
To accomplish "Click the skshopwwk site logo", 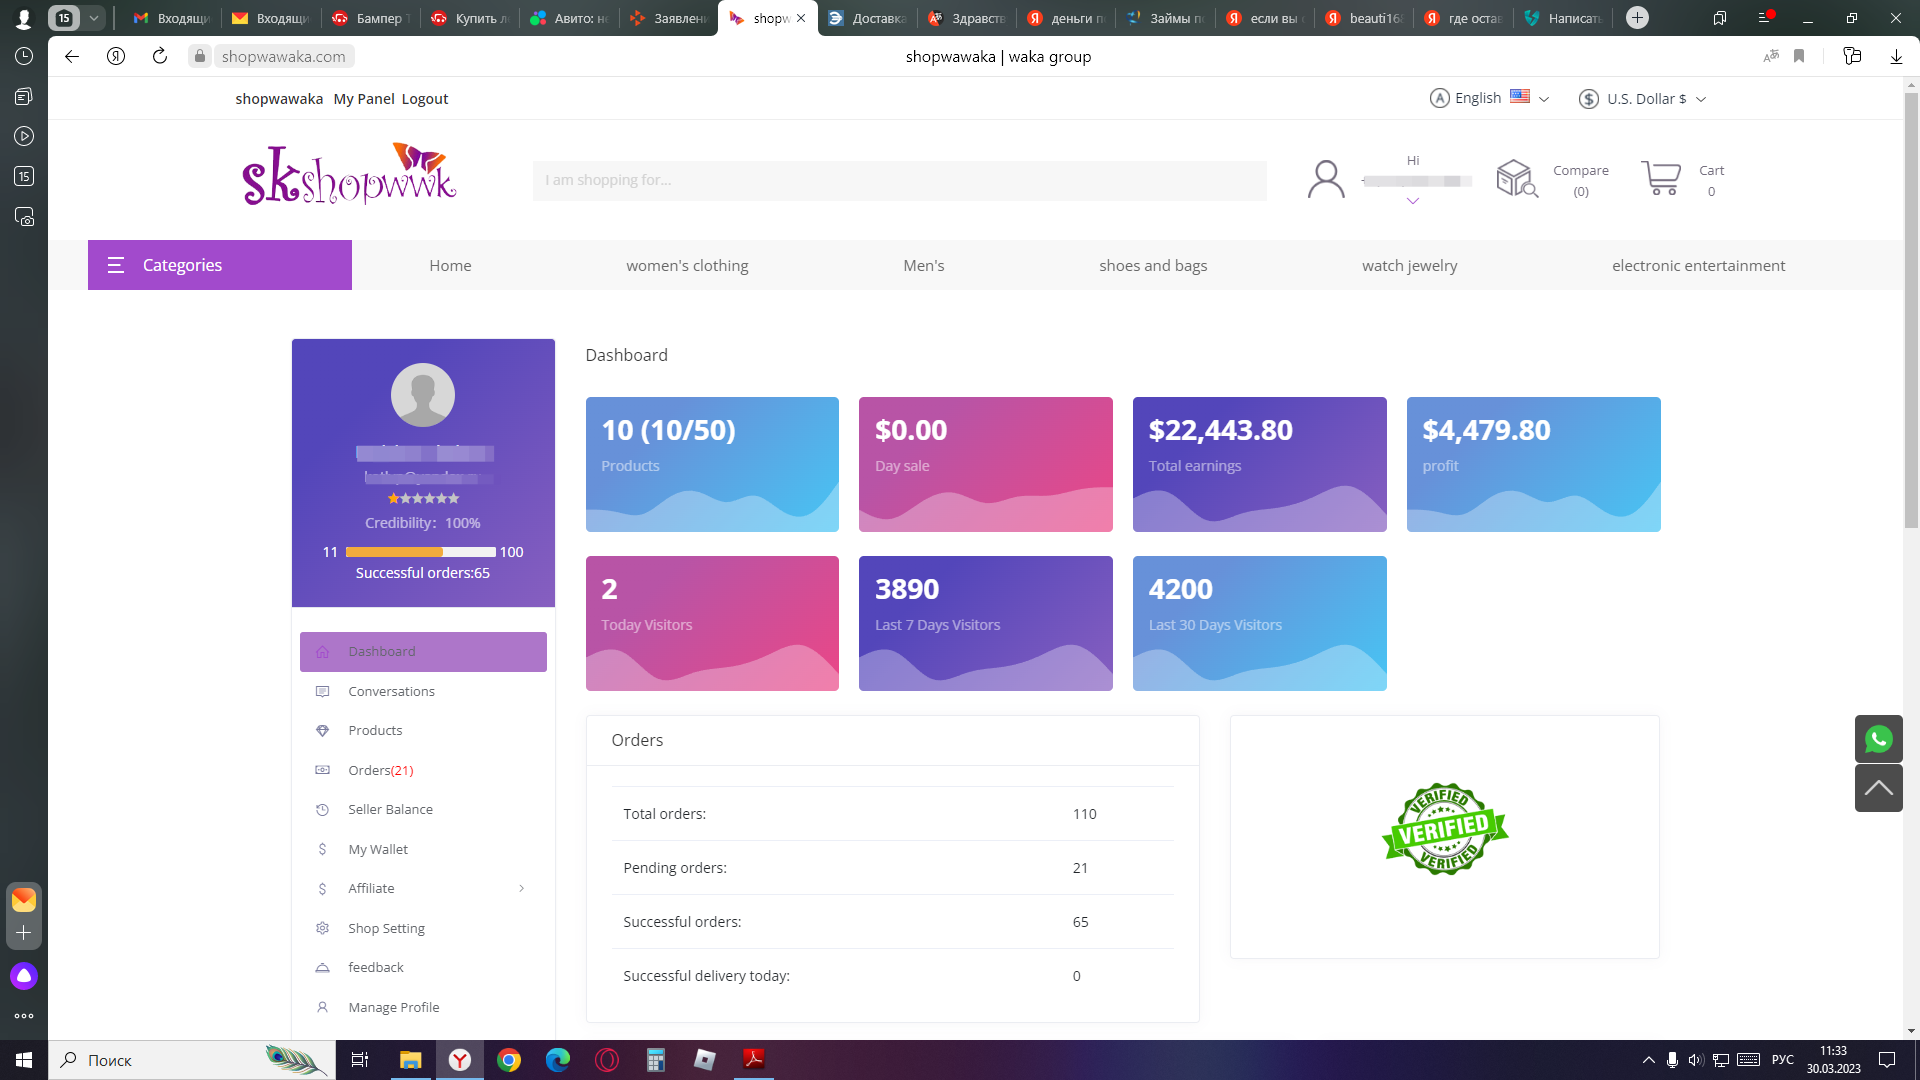I will 349,175.
